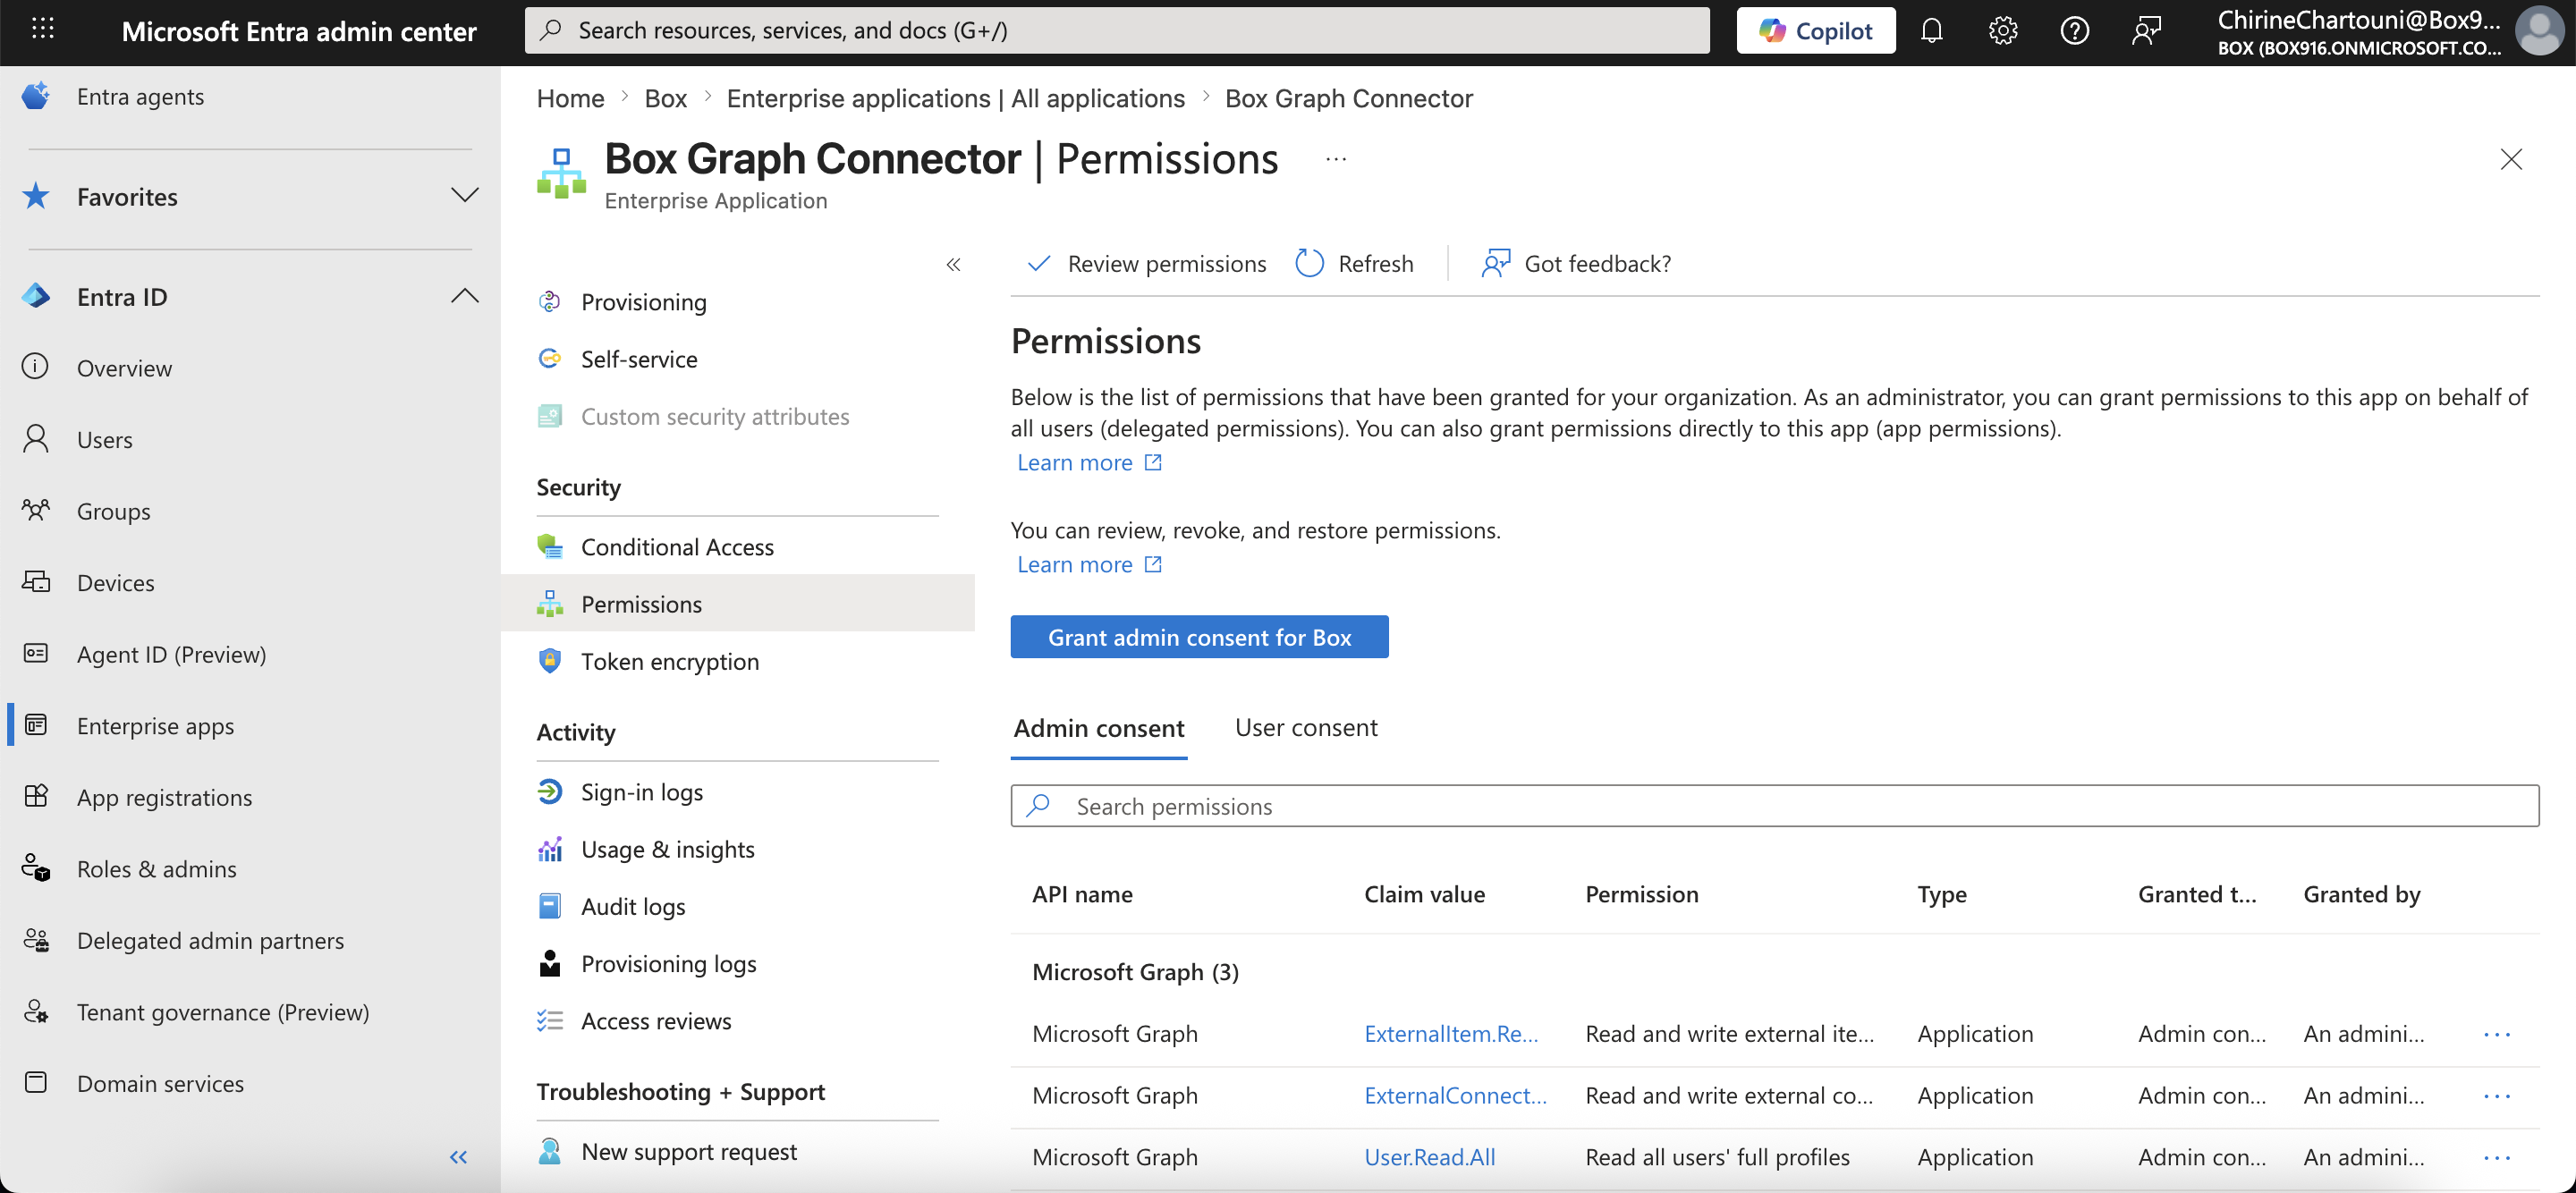The width and height of the screenshot is (2576, 1193).
Task: Expand the Favorites section
Action: click(464, 196)
